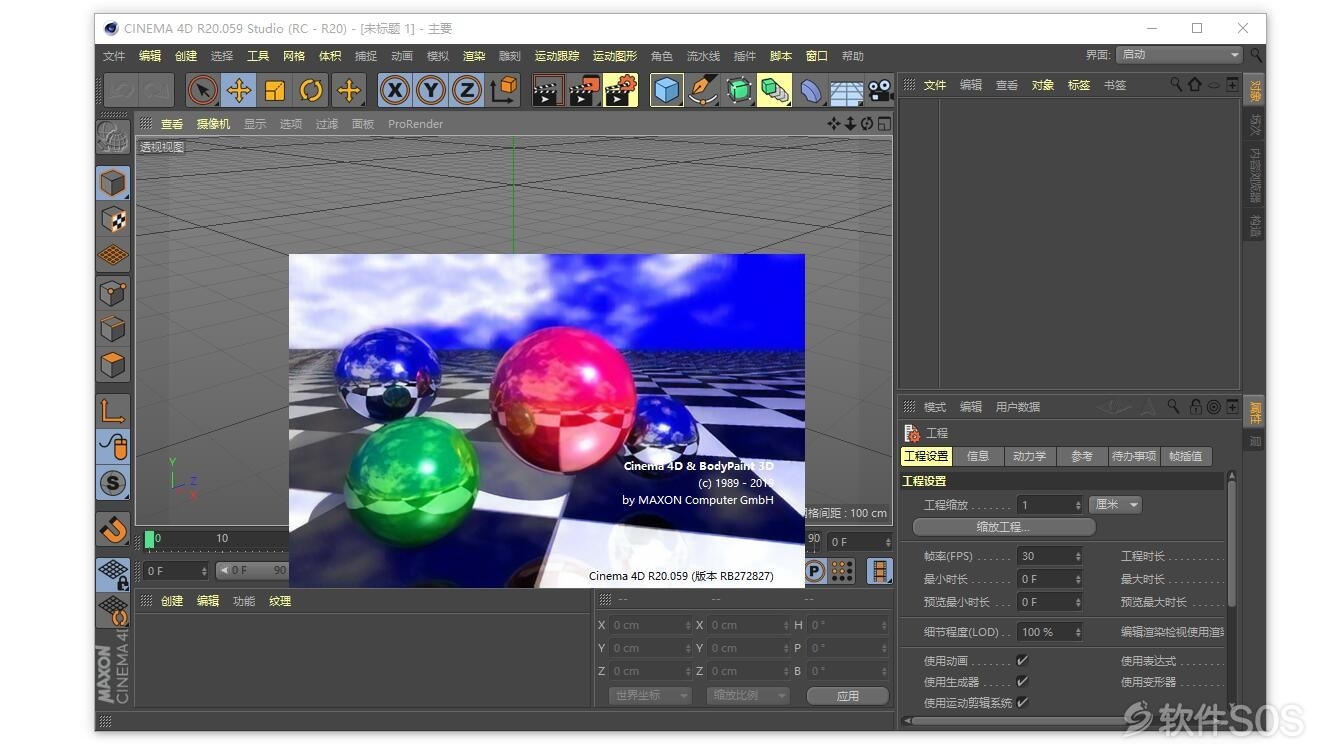Activate the Rotate tool

coord(311,91)
